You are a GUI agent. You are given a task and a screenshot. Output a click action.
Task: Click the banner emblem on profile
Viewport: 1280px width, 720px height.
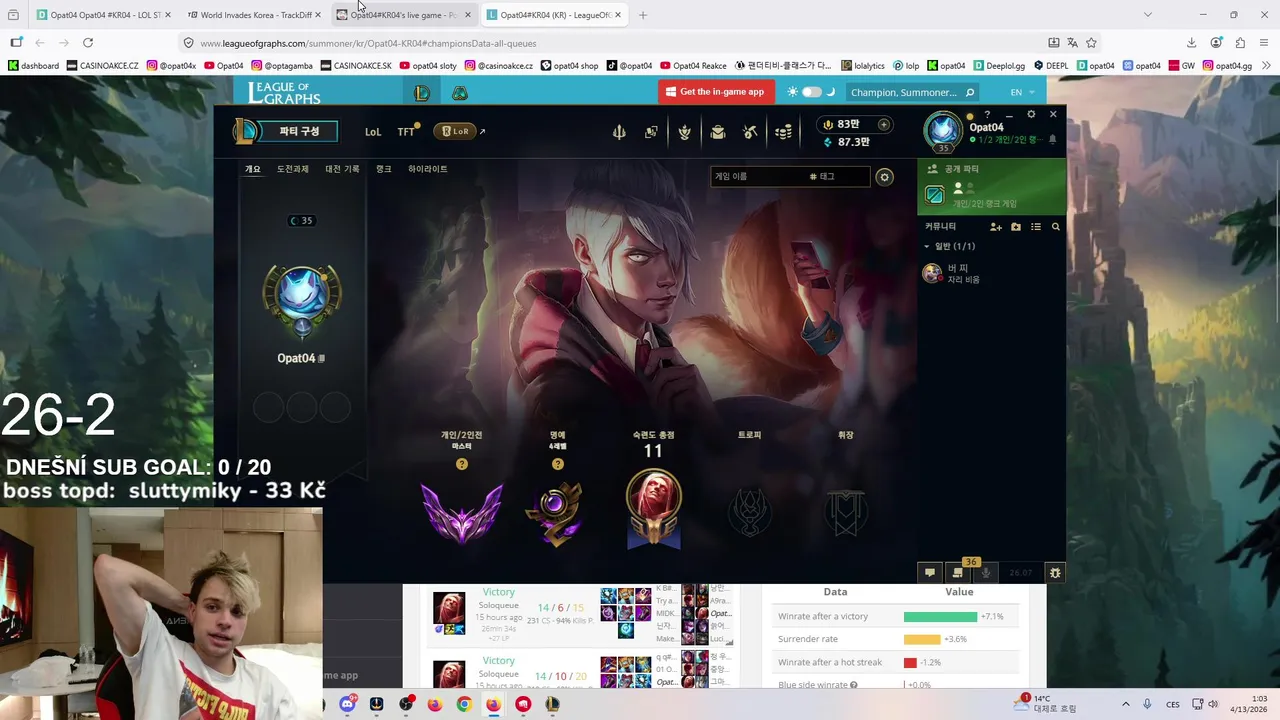pos(845,512)
